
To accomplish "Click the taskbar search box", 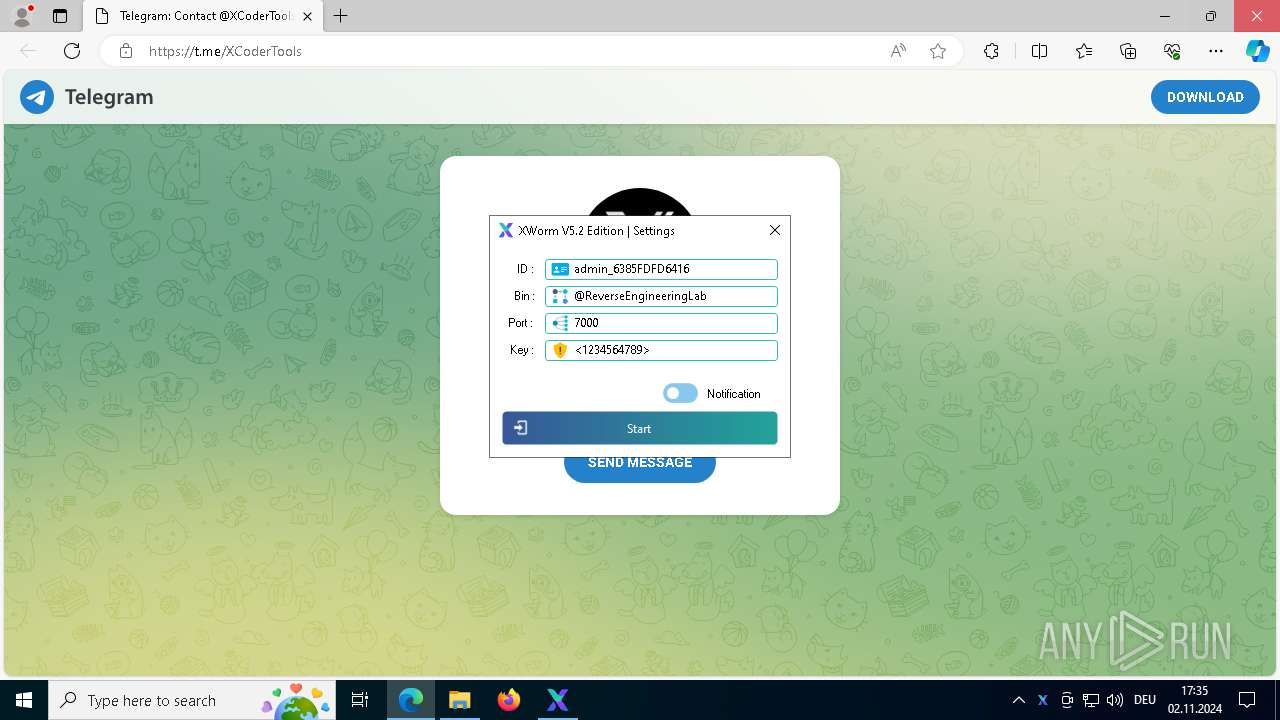I will click(194, 700).
